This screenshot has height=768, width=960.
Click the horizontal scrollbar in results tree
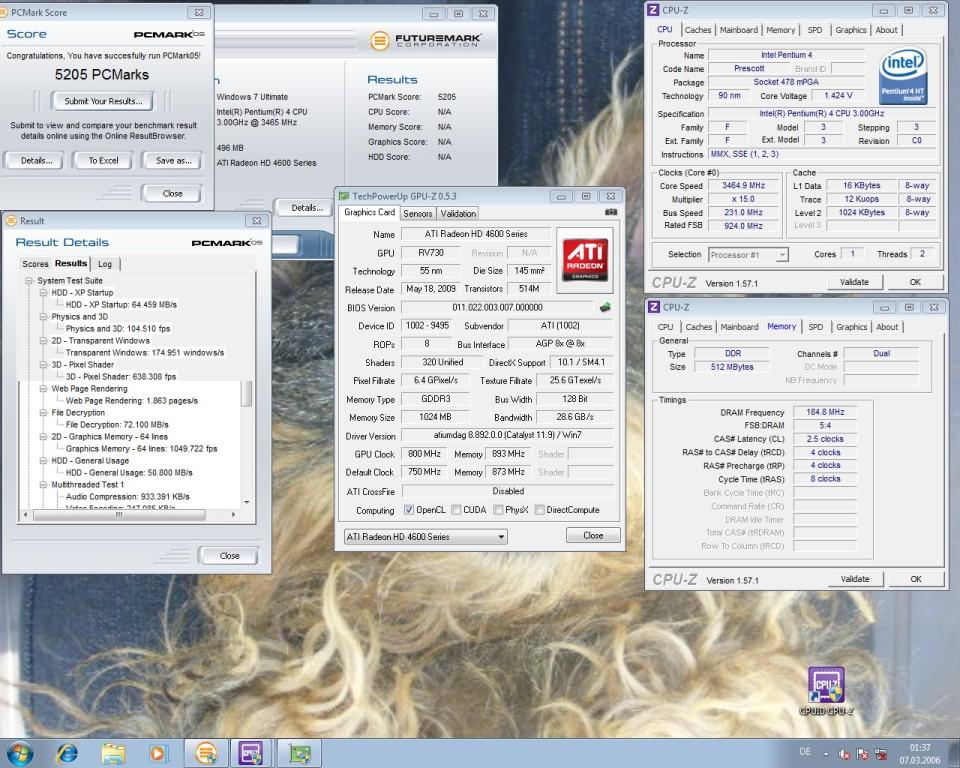[119, 515]
